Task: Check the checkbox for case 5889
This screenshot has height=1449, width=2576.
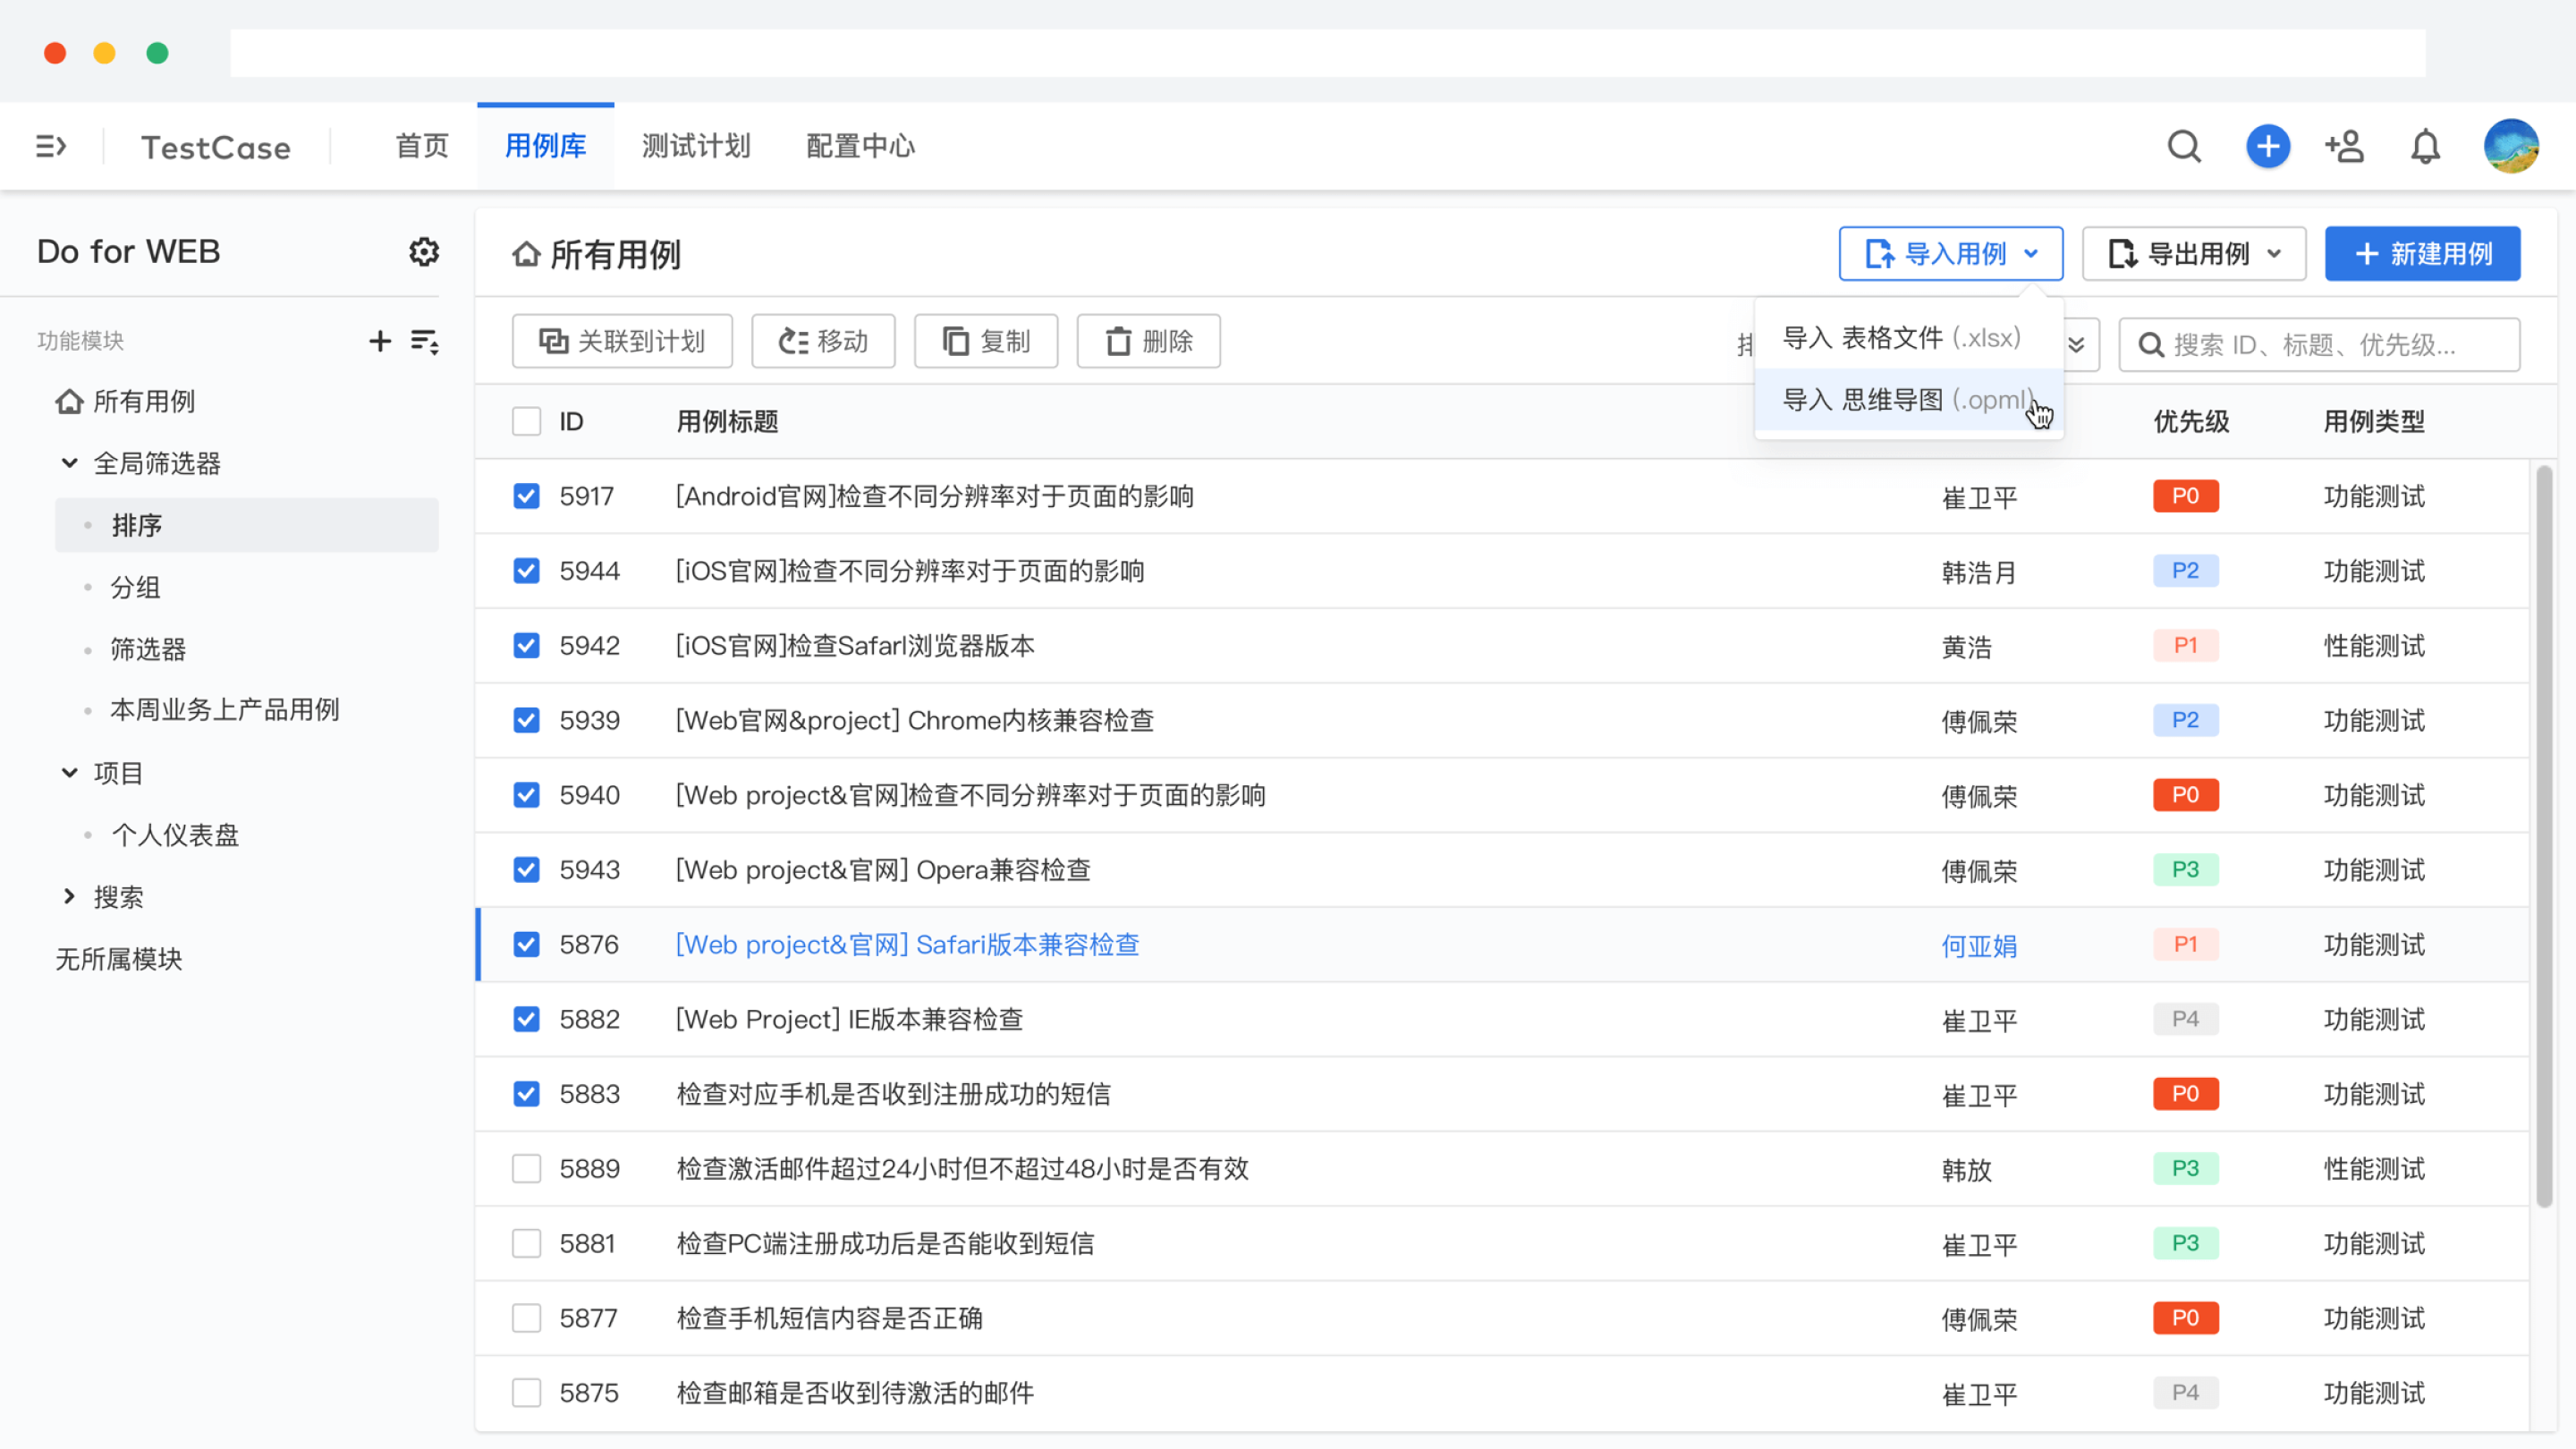Action: click(526, 1169)
